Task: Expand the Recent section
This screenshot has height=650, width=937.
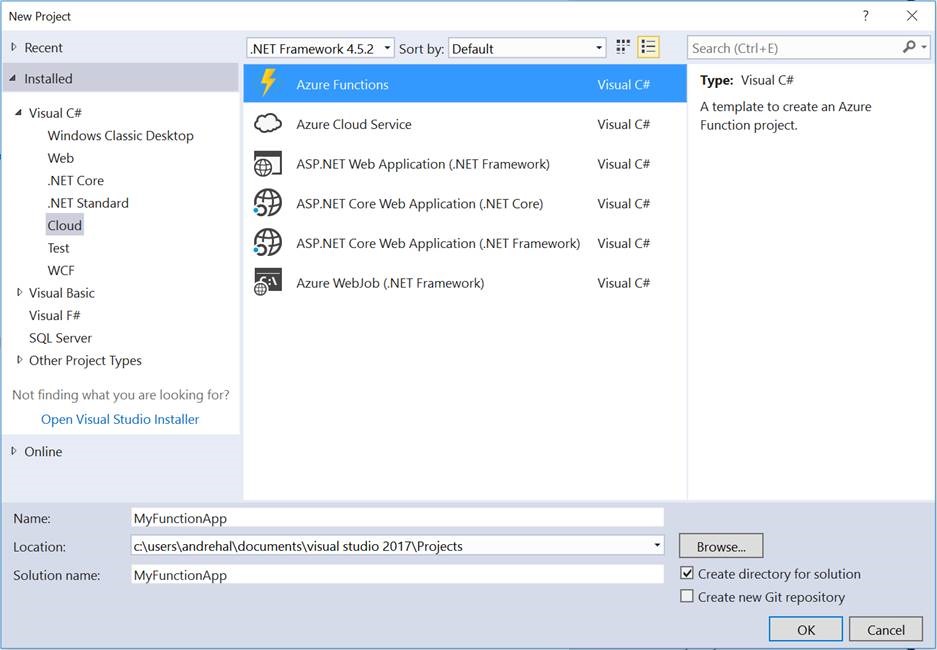Action: 14,47
